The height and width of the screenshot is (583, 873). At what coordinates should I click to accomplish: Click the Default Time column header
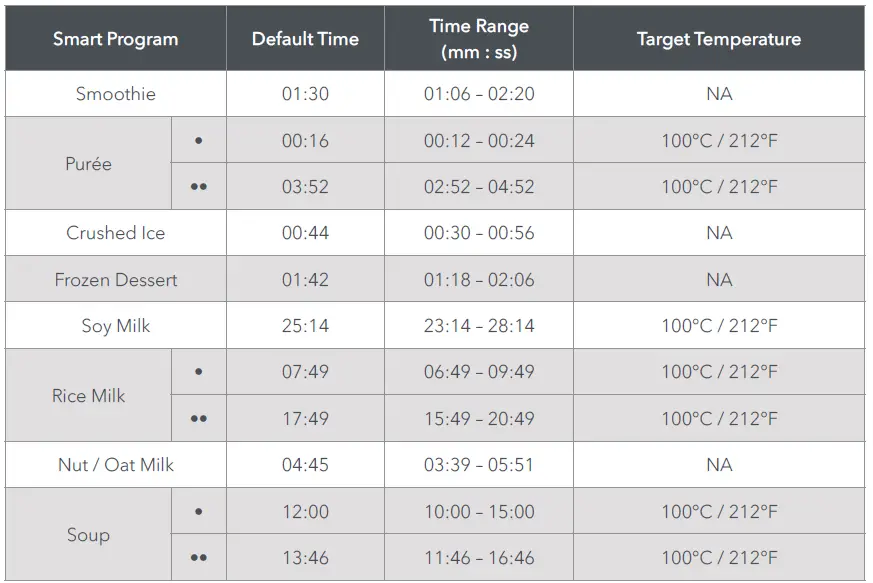pyautogui.click(x=305, y=40)
